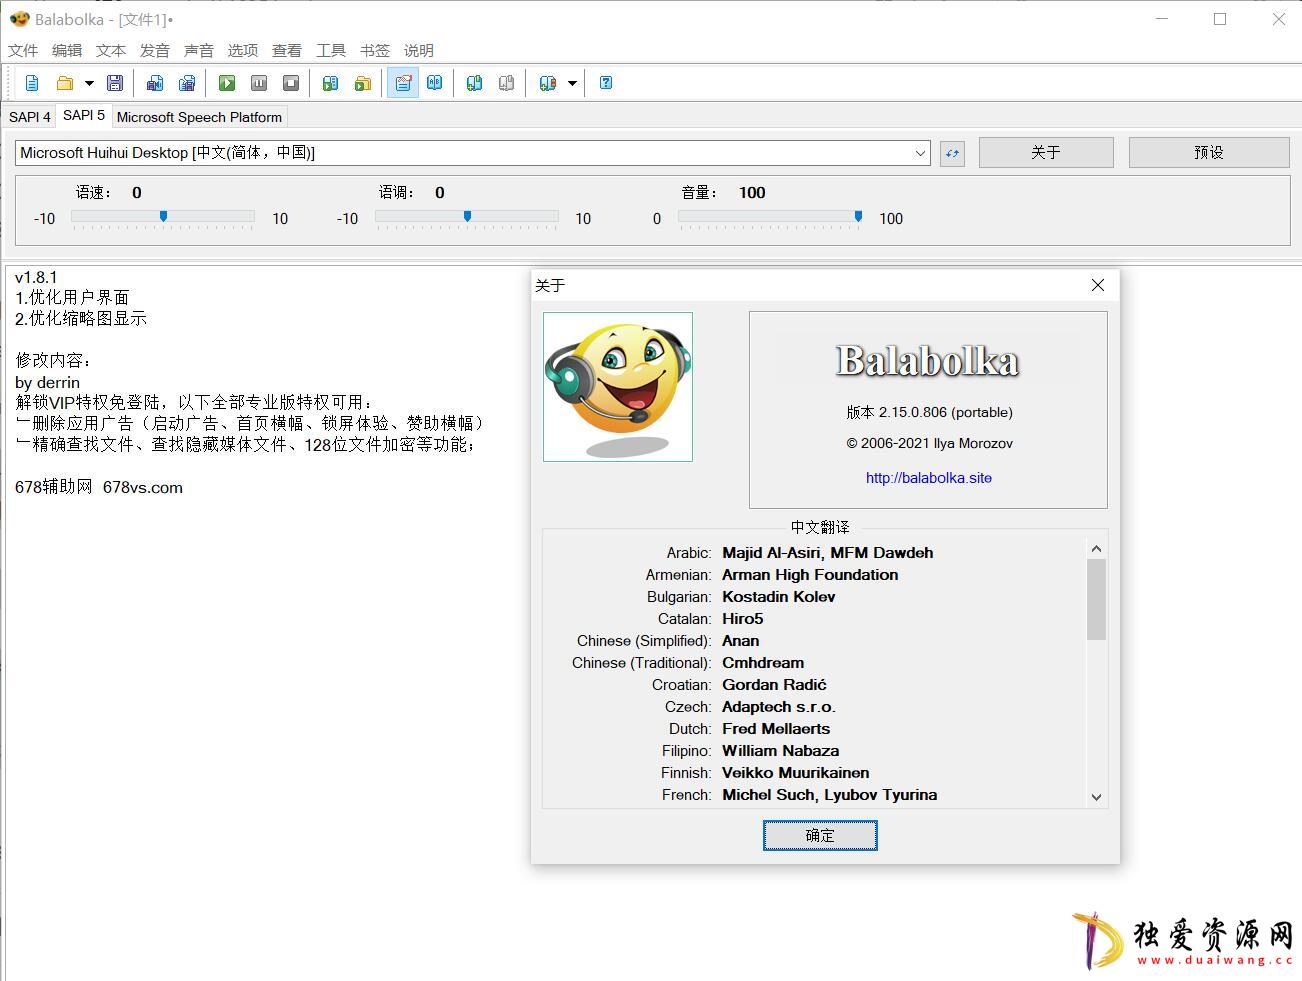Click the 确定 button

820,835
